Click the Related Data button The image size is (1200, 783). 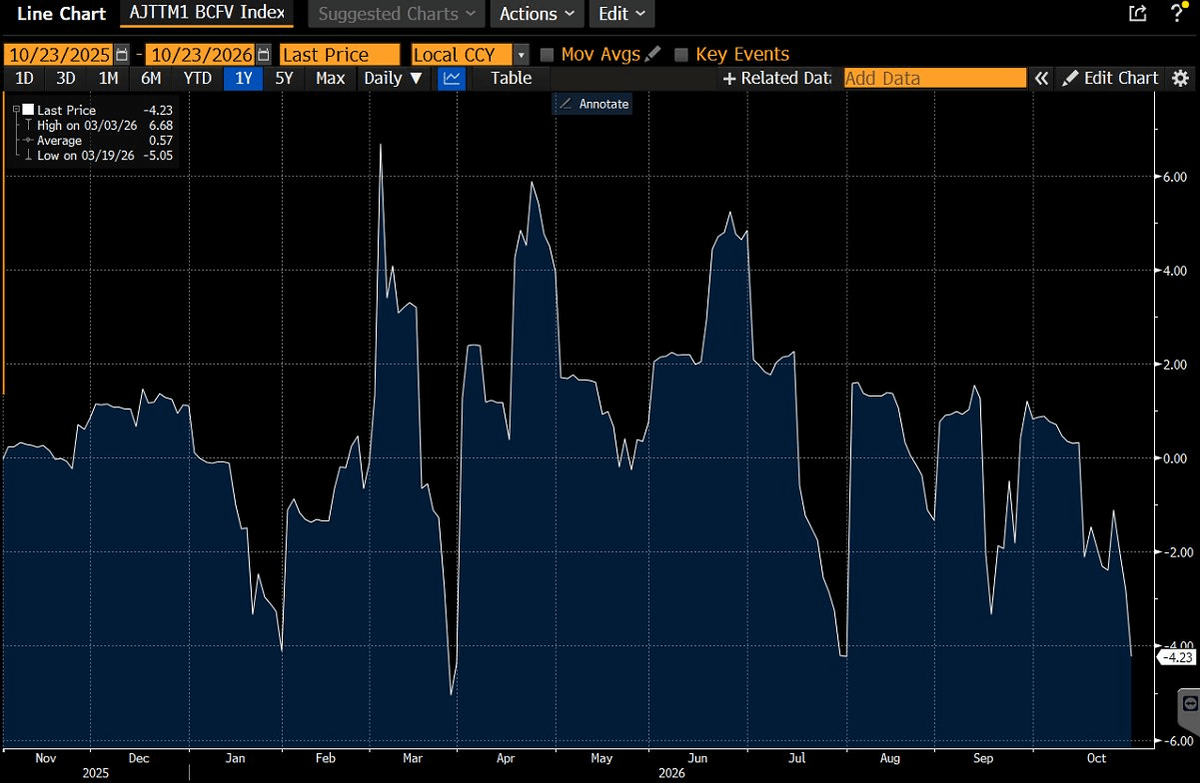[x=777, y=78]
